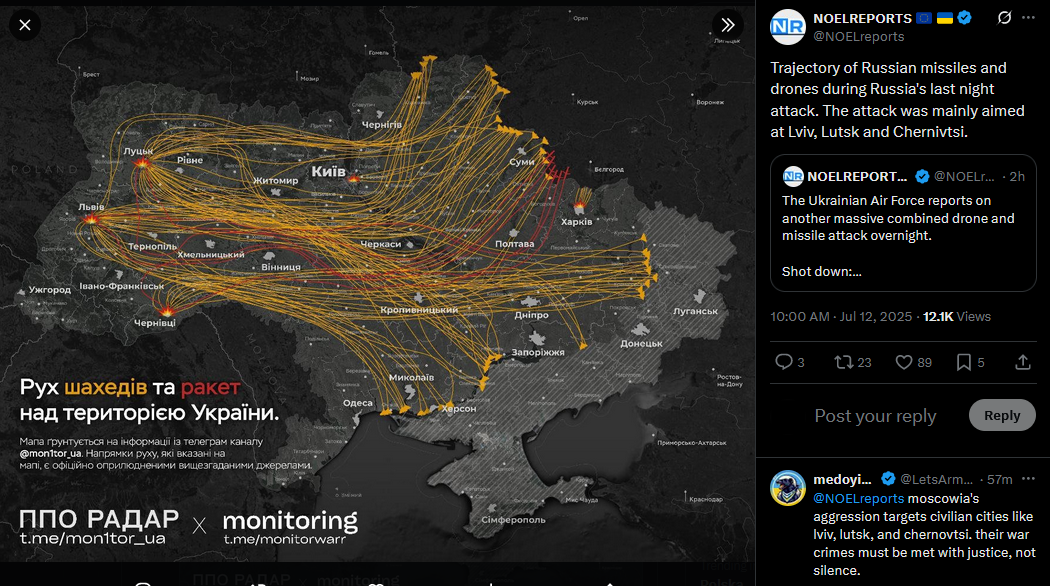The height and width of the screenshot is (586, 1050).
Task: Open the 12.1K Views analytics
Action: coord(957,317)
